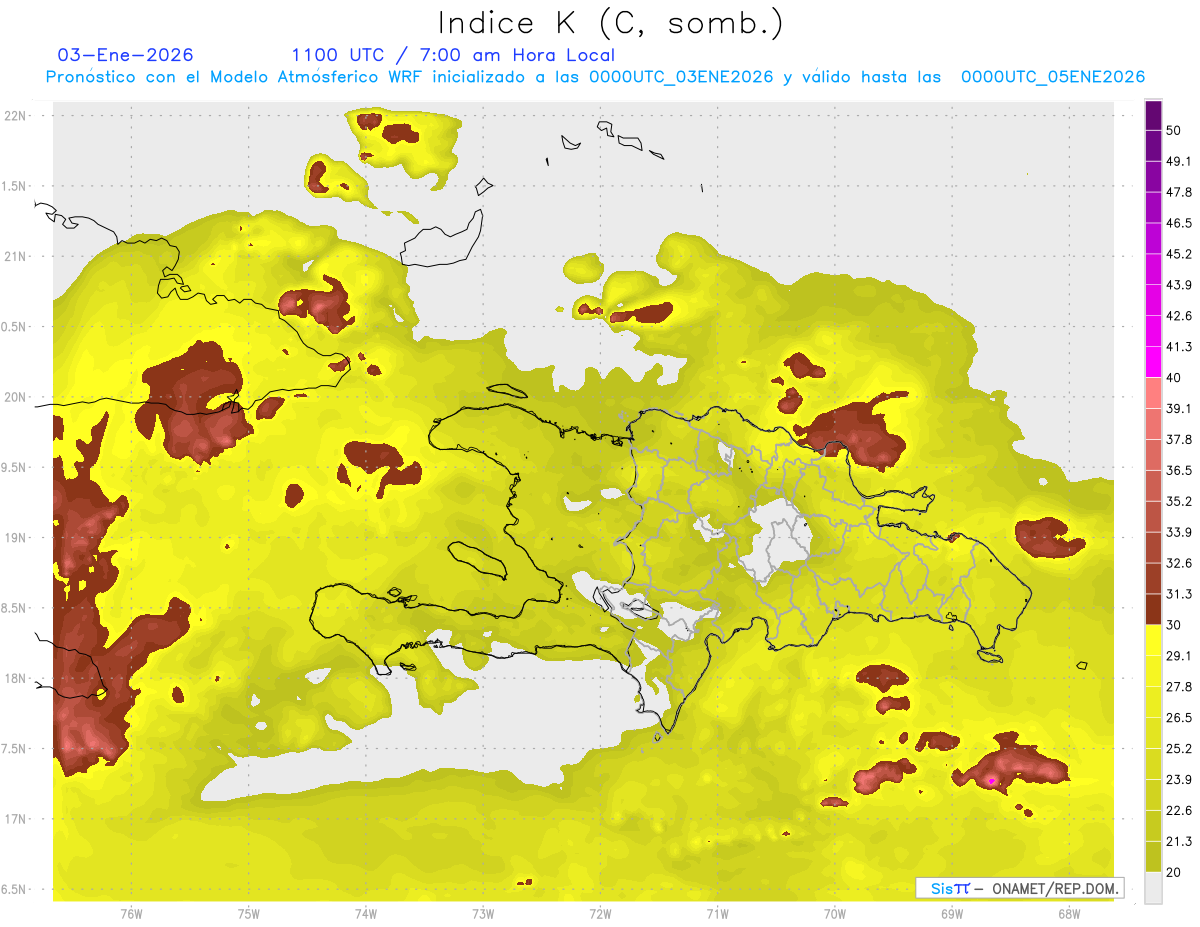Screen dimensions: 1200x927
Task: Click the "68W" longitude label
Action: click(x=1069, y=913)
